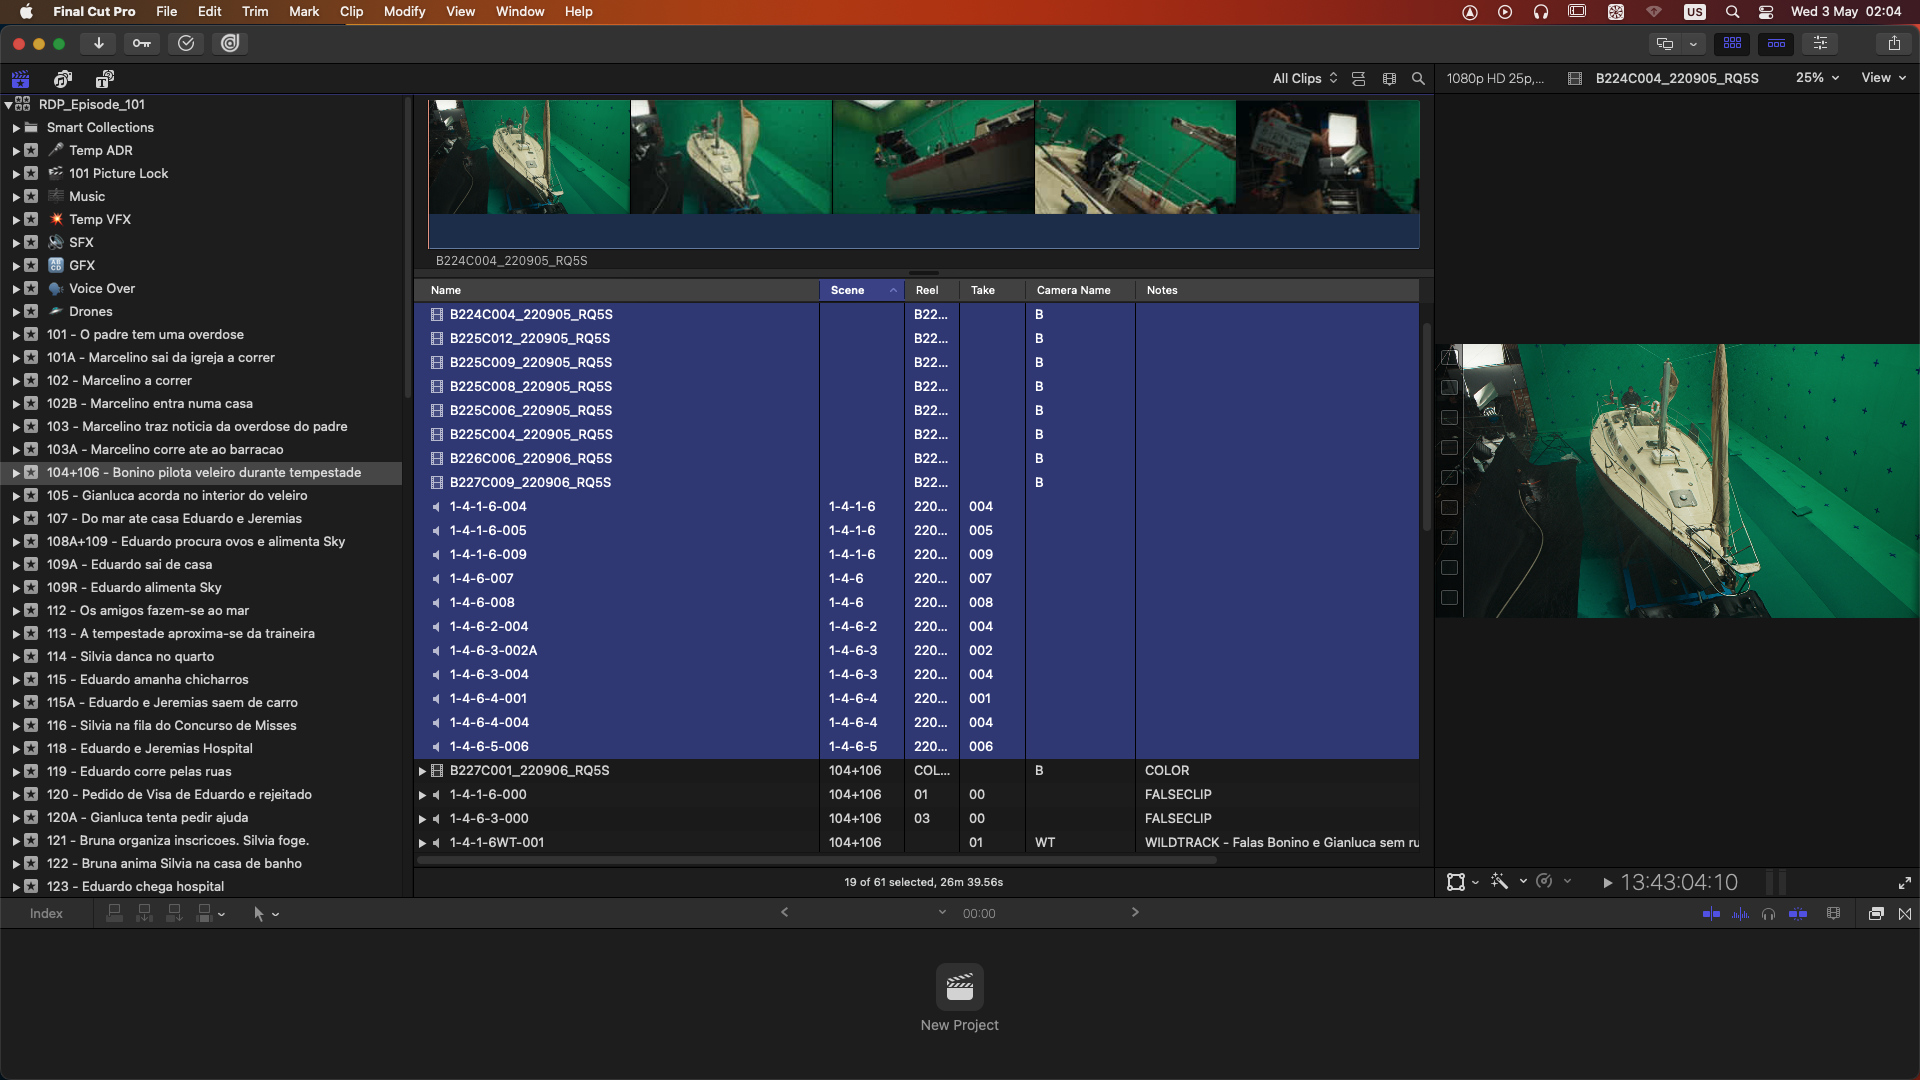
Task: Open the Transitions browser icon
Action: pyautogui.click(x=1905, y=913)
